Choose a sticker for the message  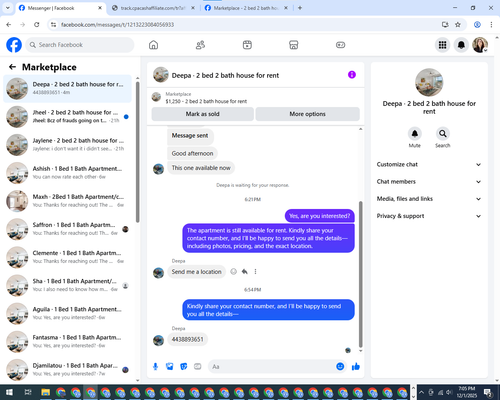tap(184, 367)
